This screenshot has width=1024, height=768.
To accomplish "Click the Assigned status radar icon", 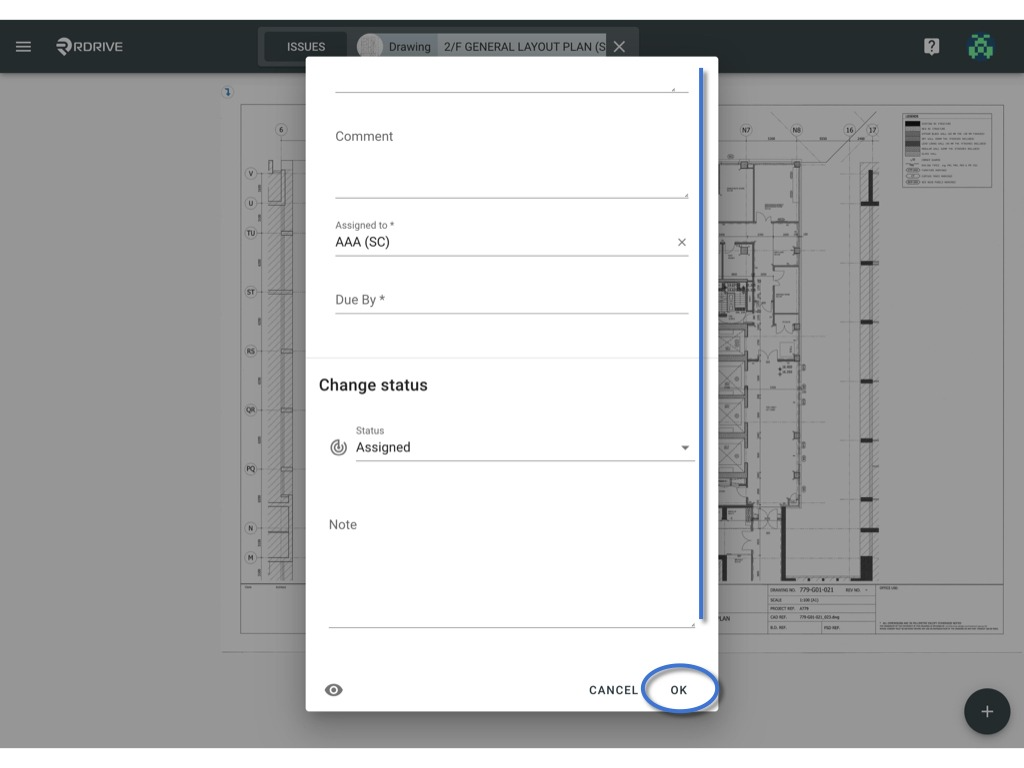I will (338, 447).
